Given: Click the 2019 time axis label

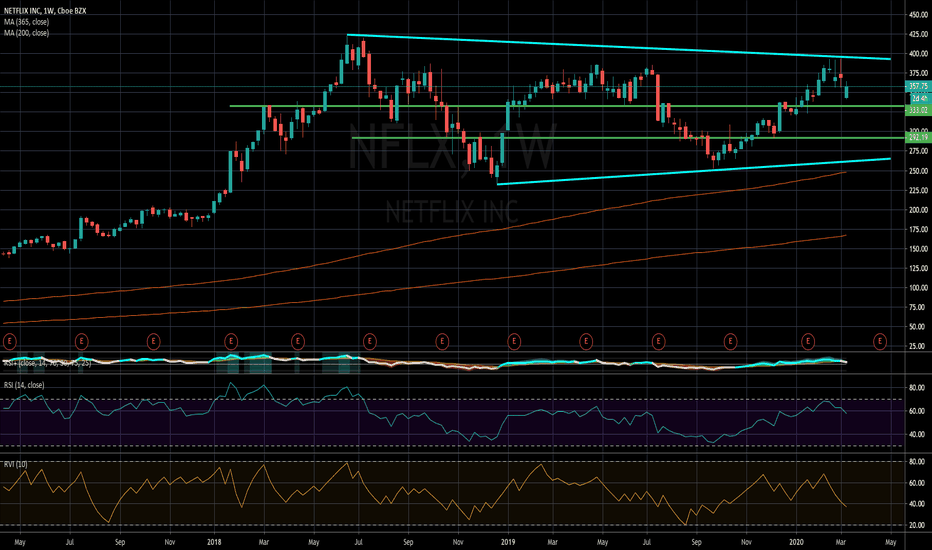Looking at the screenshot, I should click(508, 542).
